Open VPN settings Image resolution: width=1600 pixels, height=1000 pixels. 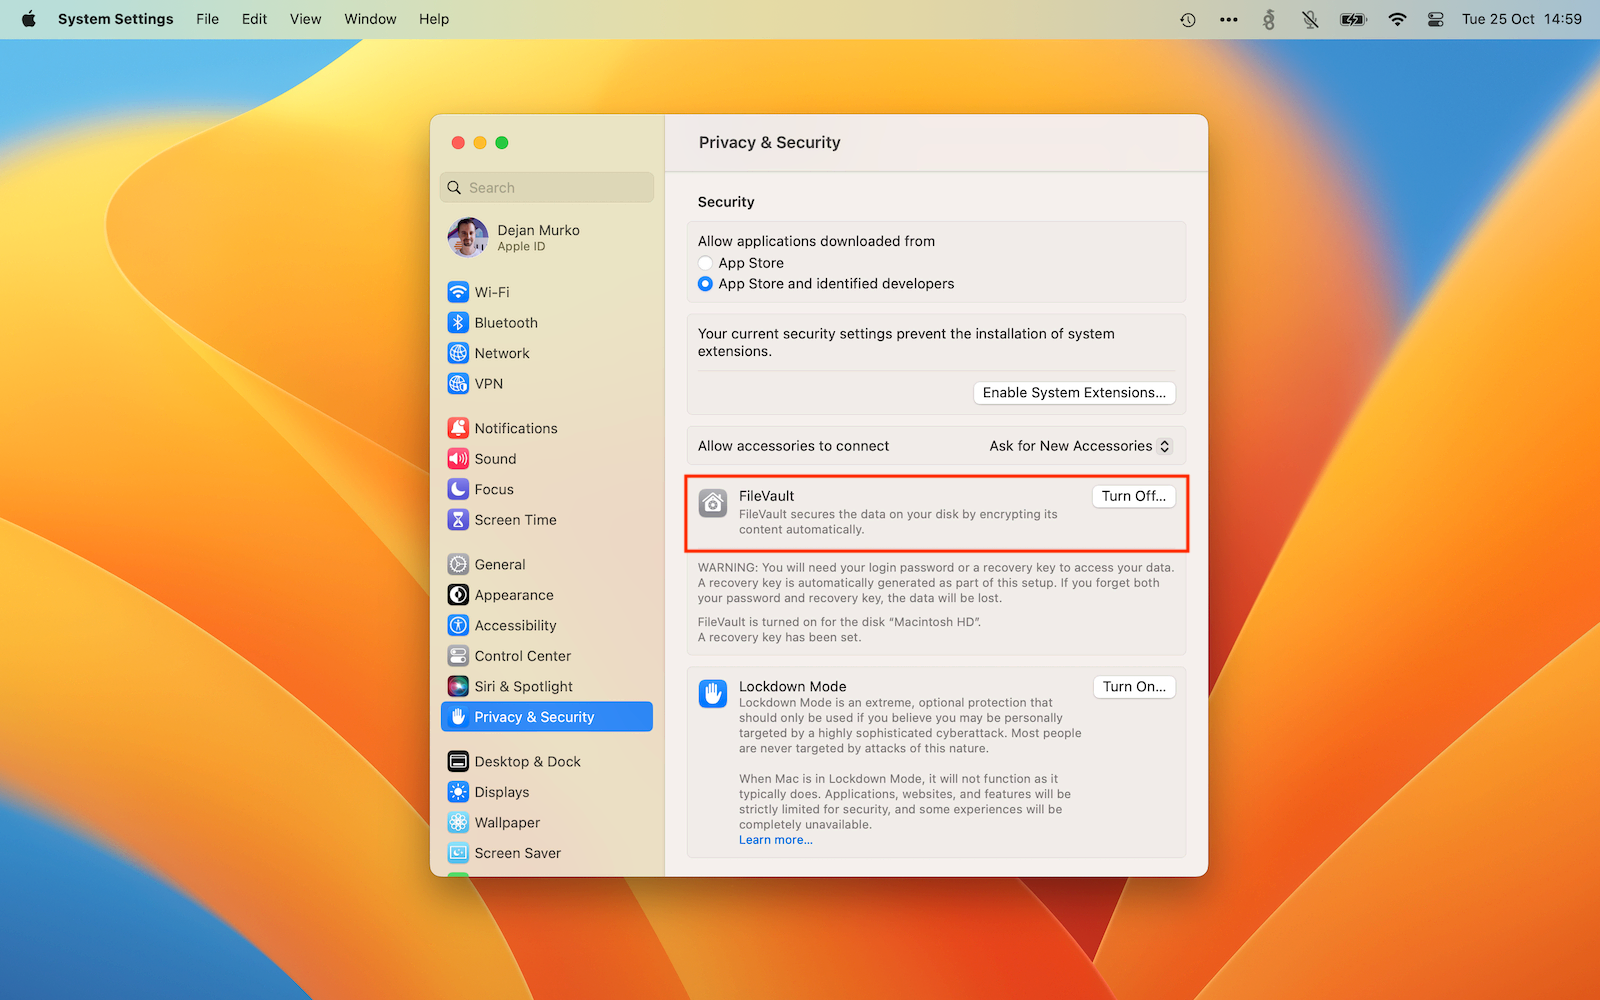click(489, 383)
